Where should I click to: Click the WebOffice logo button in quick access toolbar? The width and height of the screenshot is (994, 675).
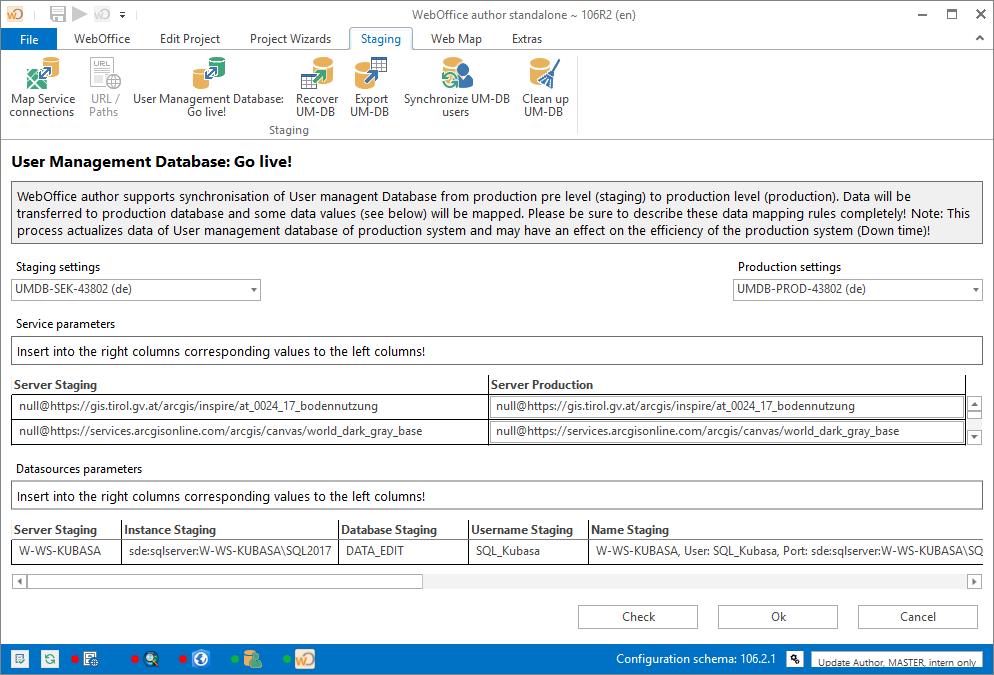[x=13, y=14]
